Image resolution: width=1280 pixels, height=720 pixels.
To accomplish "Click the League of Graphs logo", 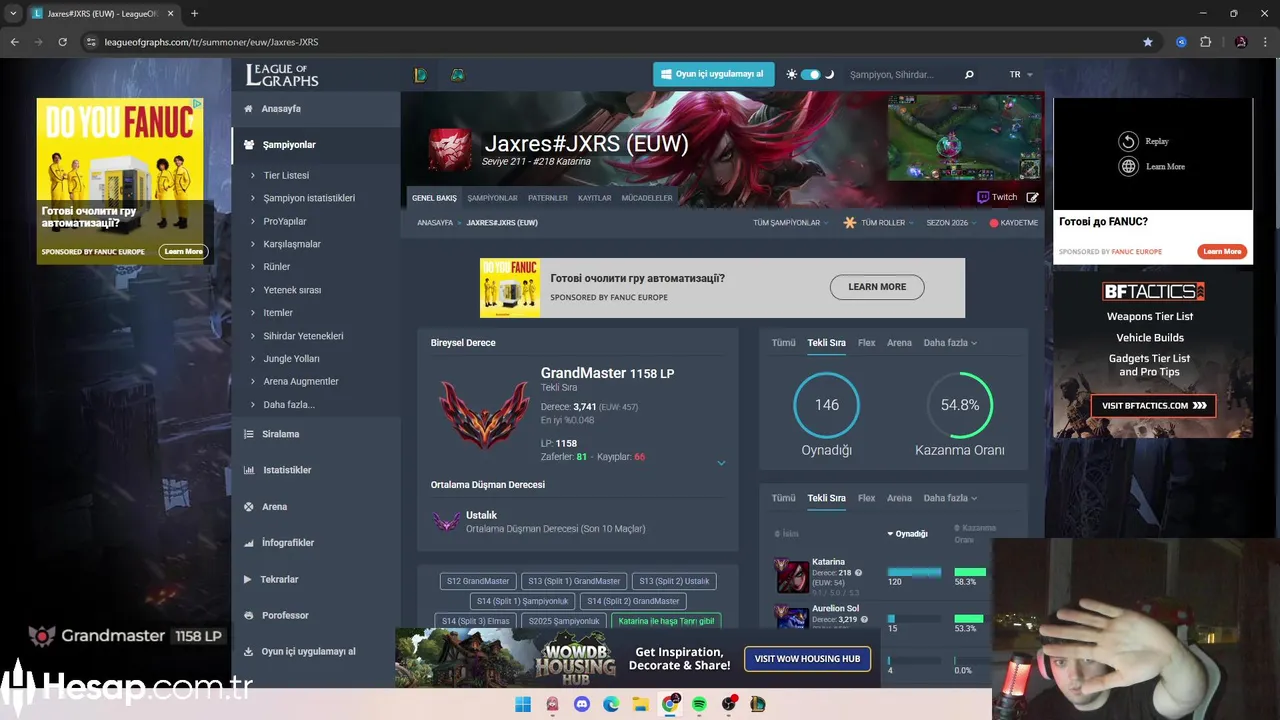I will (282, 75).
